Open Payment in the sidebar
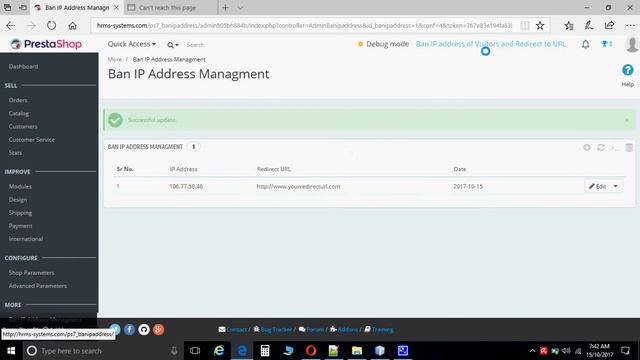640x360 pixels. 20,226
